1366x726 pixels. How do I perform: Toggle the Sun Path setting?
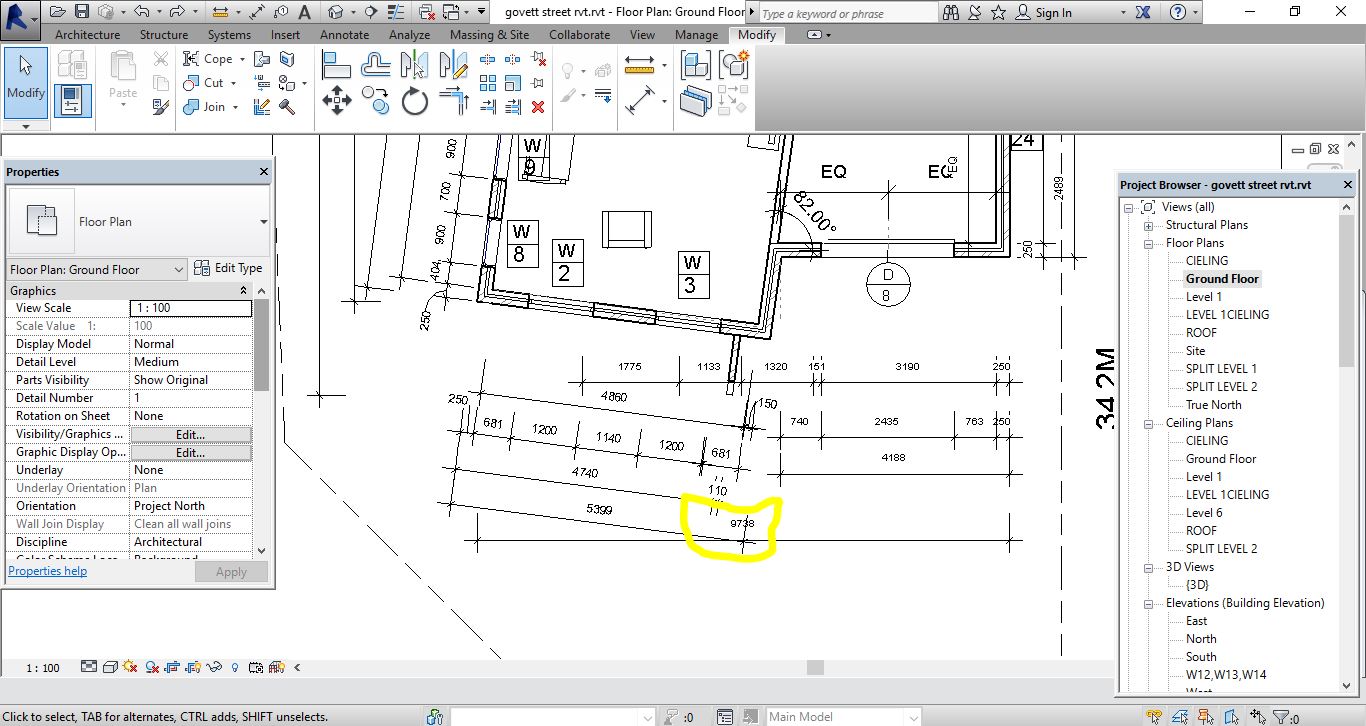pos(128,667)
